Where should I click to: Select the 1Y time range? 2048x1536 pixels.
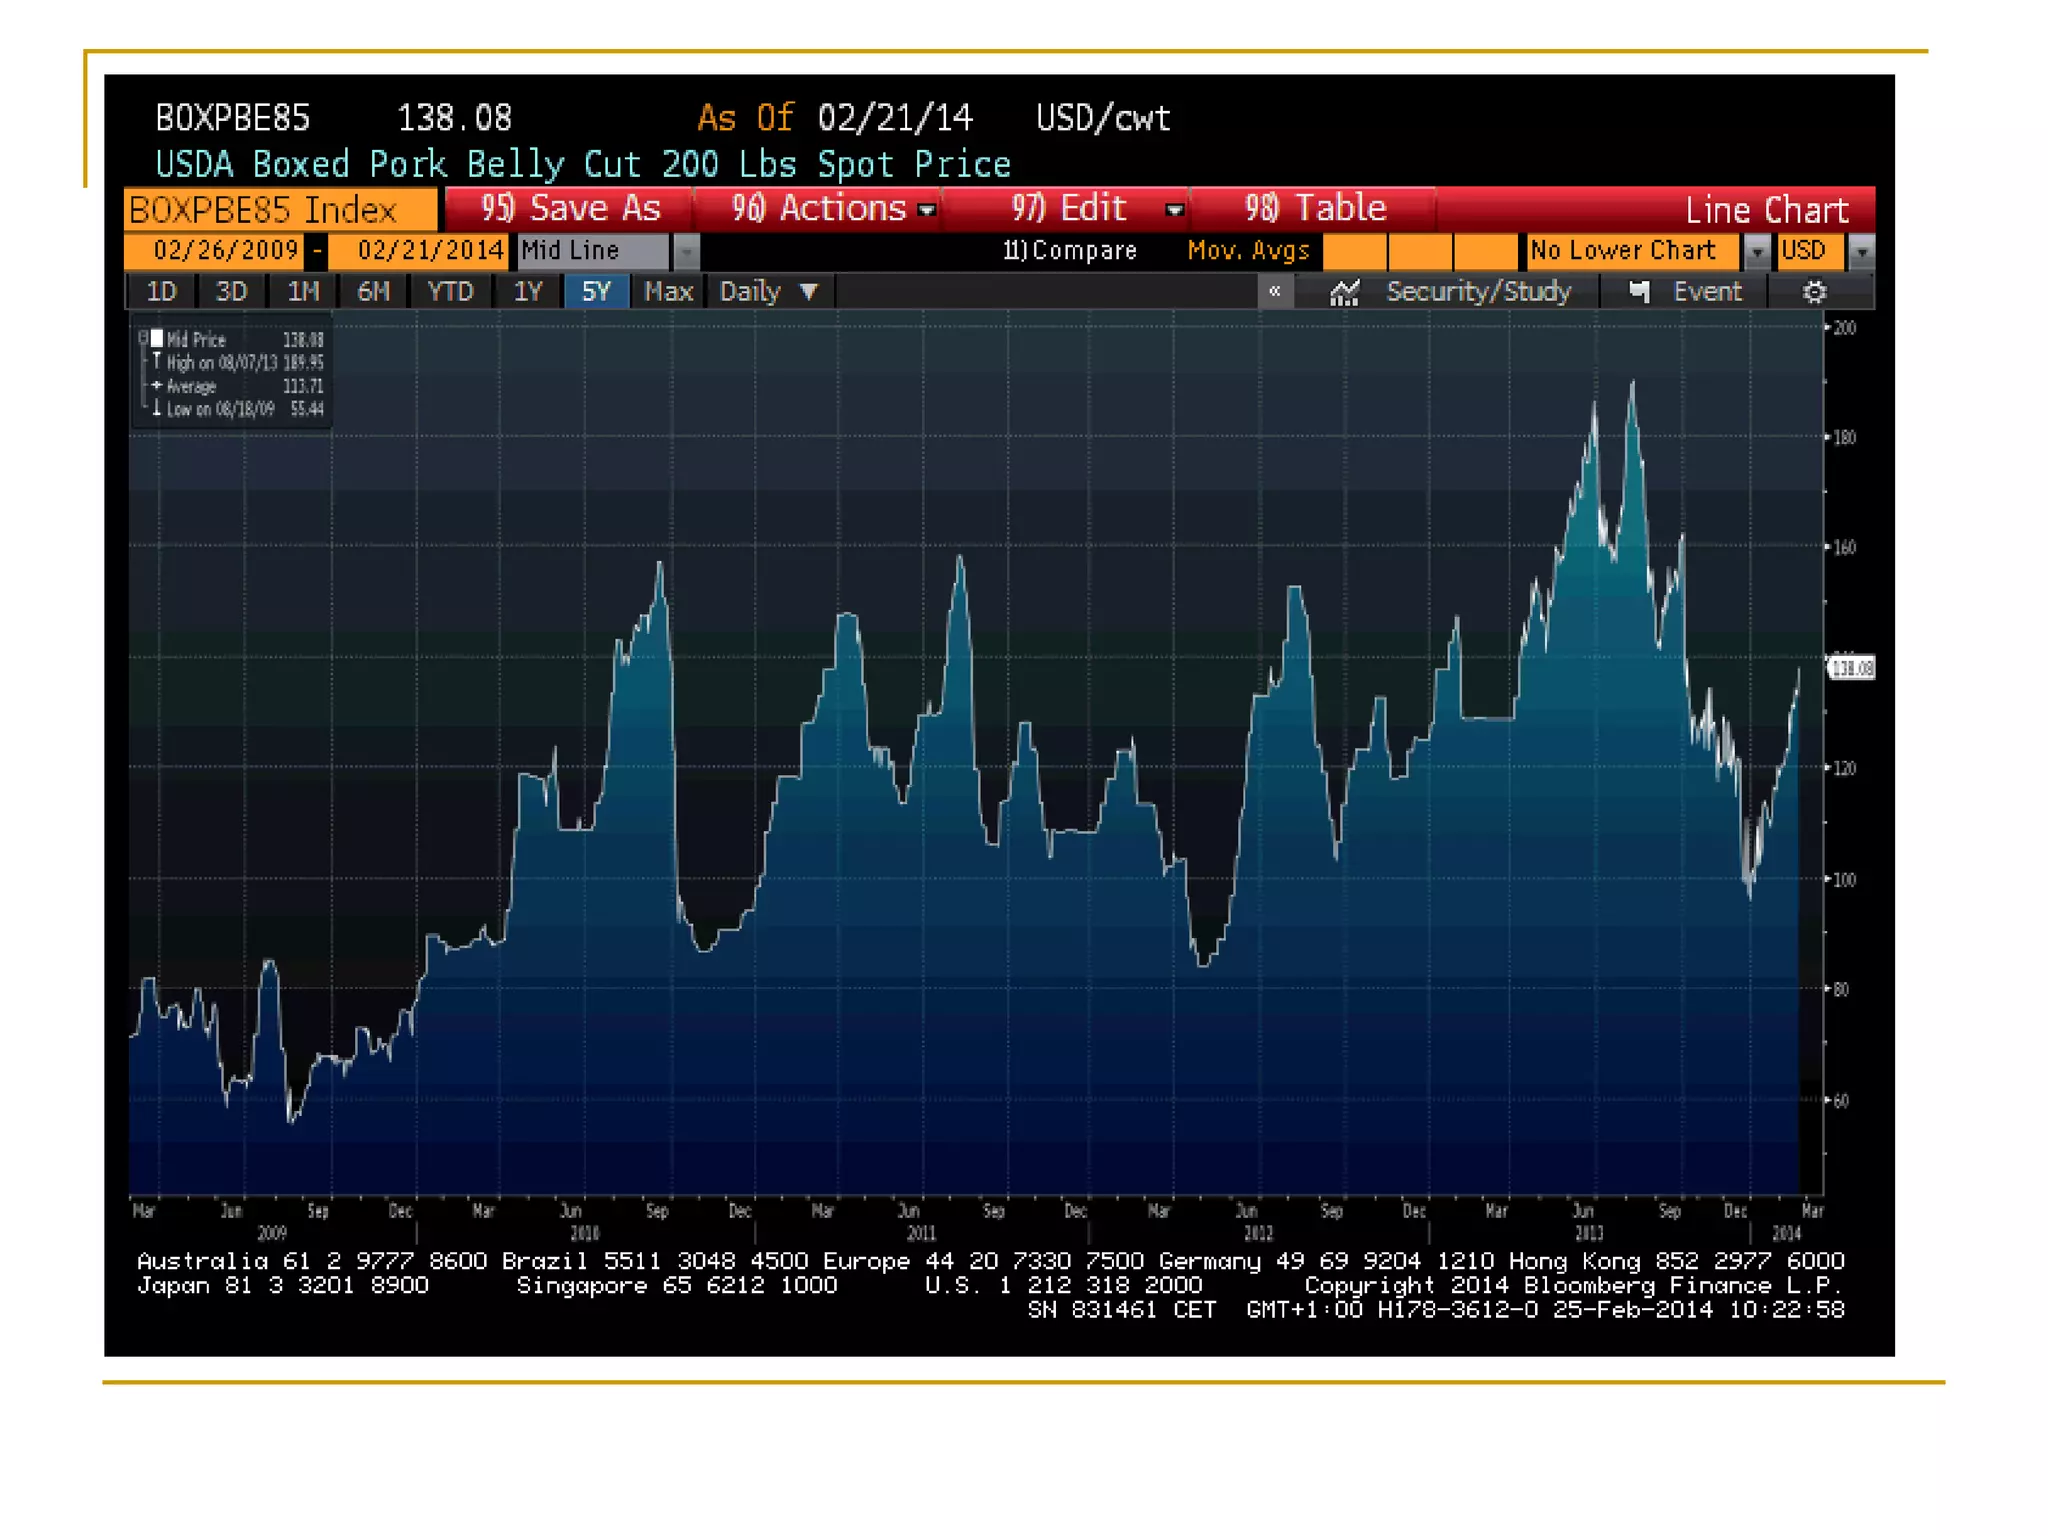click(x=527, y=292)
